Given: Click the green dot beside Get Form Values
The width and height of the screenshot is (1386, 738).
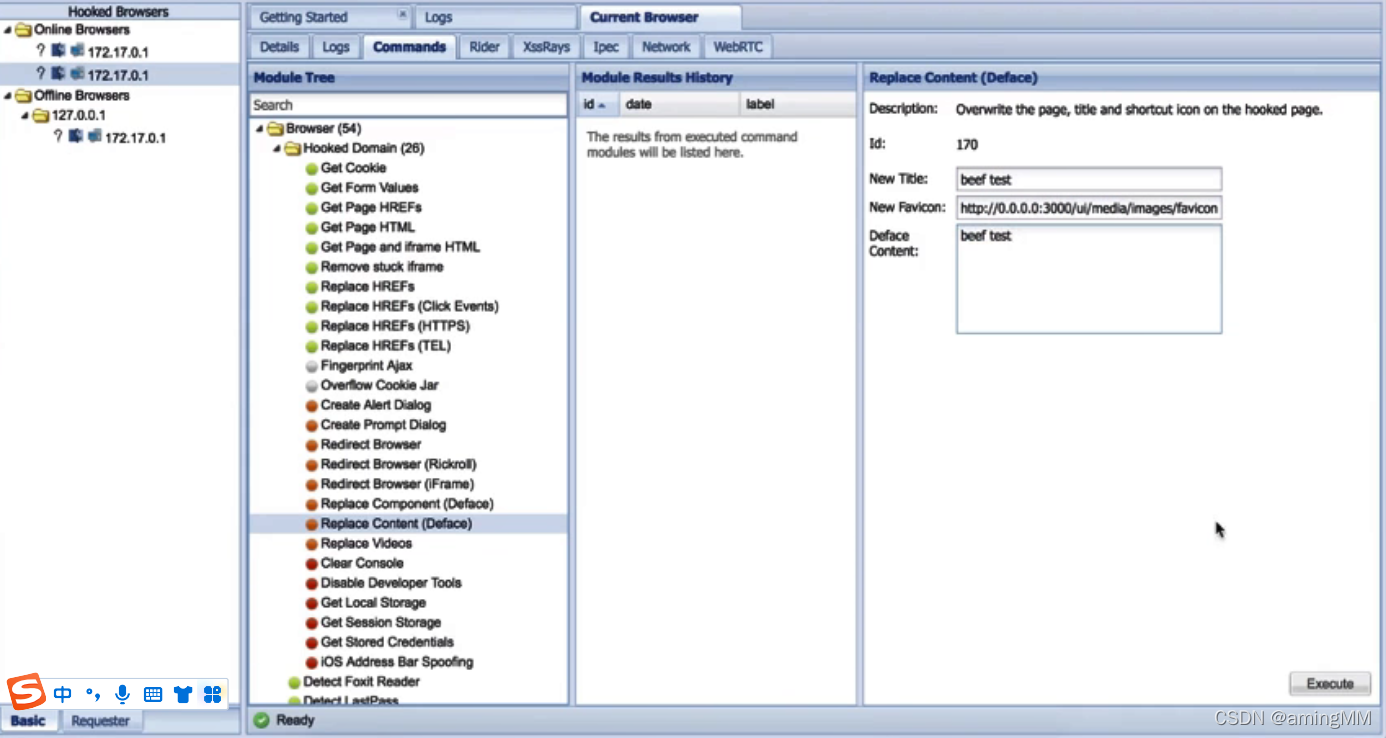Looking at the screenshot, I should [x=312, y=188].
